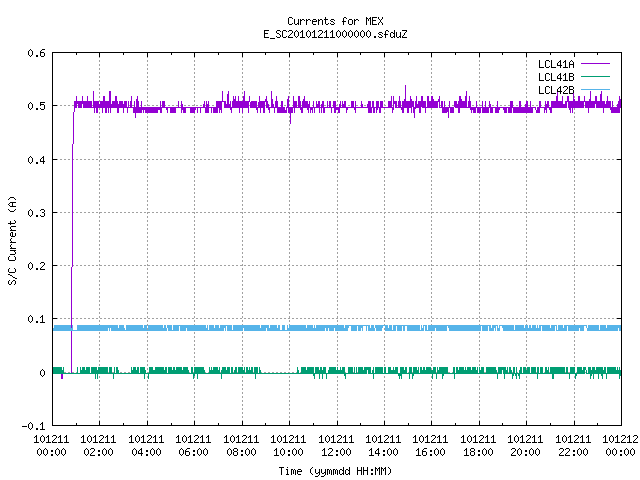This screenshot has width=640, height=480.
Task: Click the y-axis tick value 0.3
Action: click(36, 213)
